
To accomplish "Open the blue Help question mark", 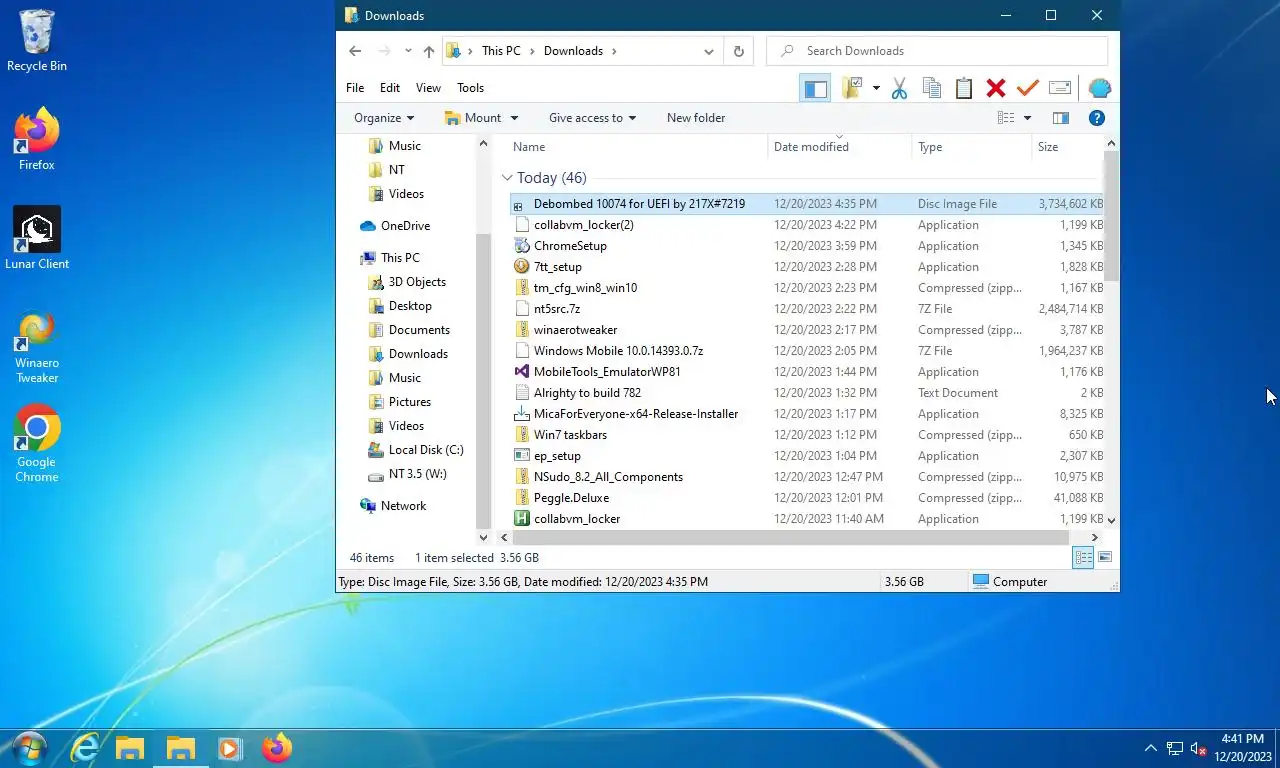I will [x=1096, y=118].
